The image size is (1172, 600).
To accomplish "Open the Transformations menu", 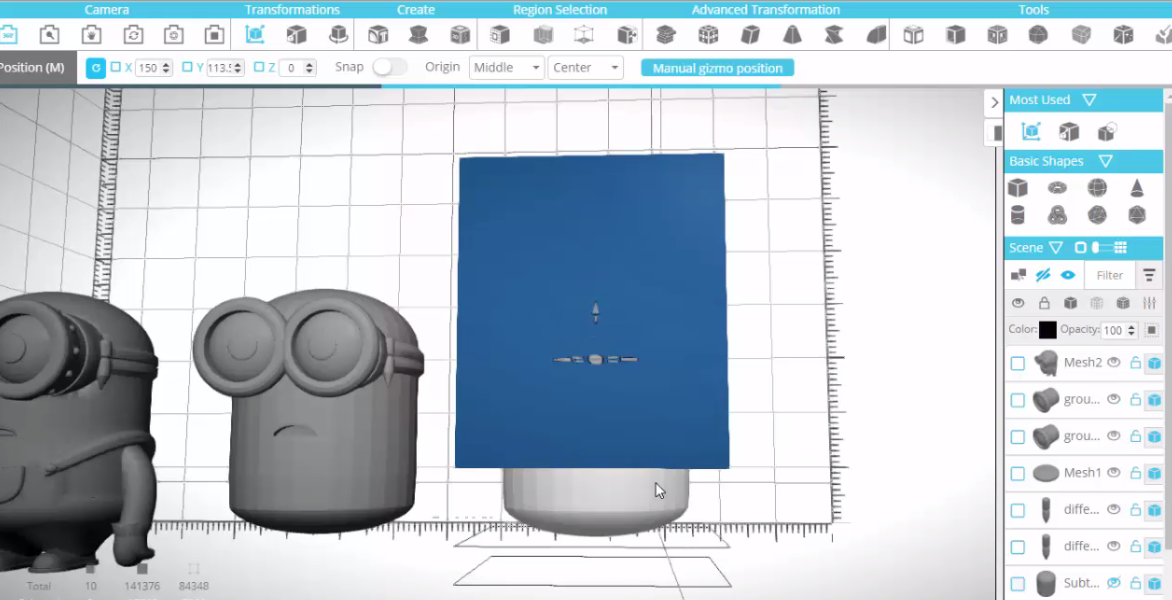I will tap(292, 10).
